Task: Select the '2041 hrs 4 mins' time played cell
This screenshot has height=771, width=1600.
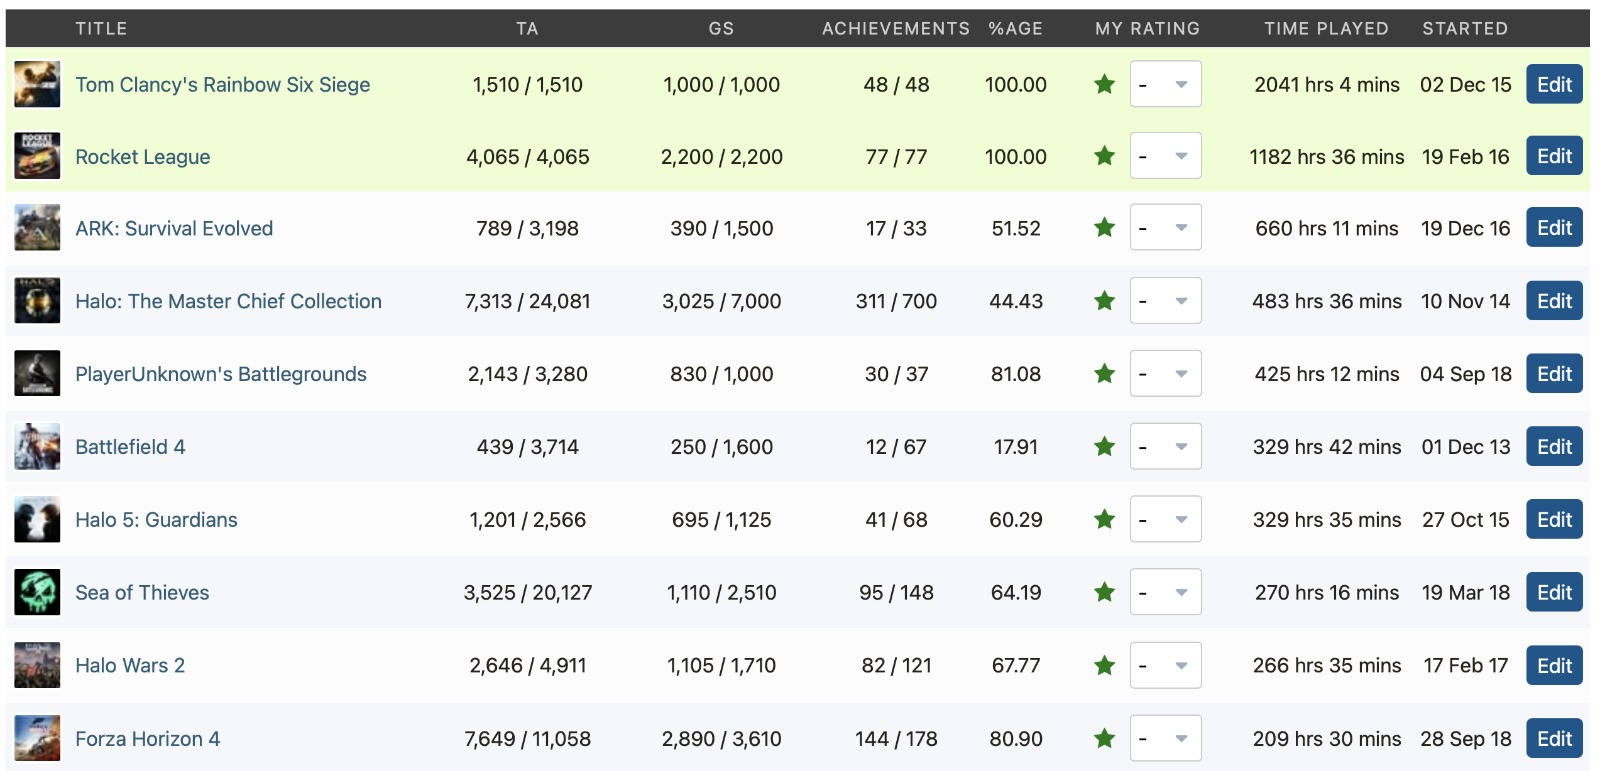Action: (1327, 84)
